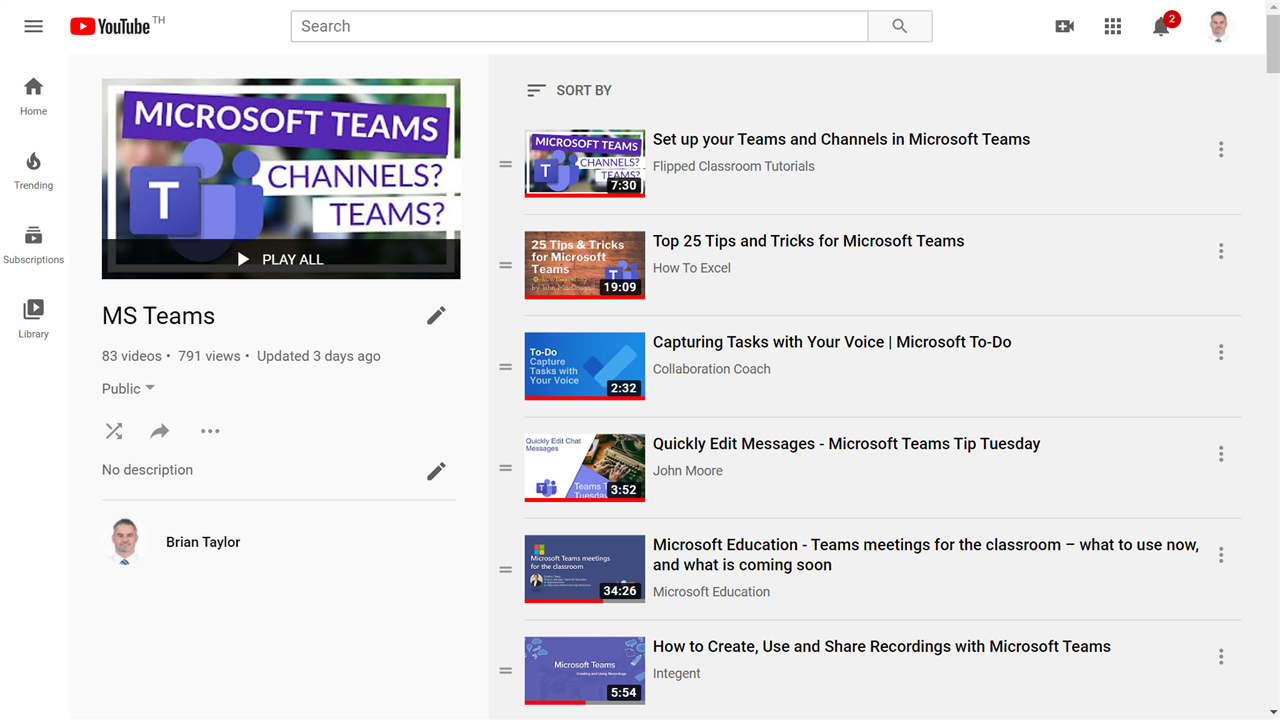Open Brian Taylor channel name

click(x=203, y=542)
